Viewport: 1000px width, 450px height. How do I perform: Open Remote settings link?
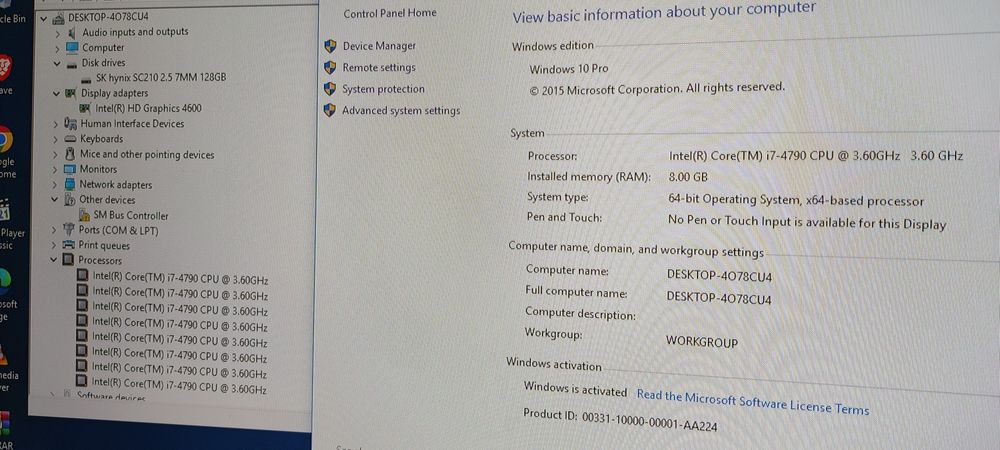(x=378, y=68)
